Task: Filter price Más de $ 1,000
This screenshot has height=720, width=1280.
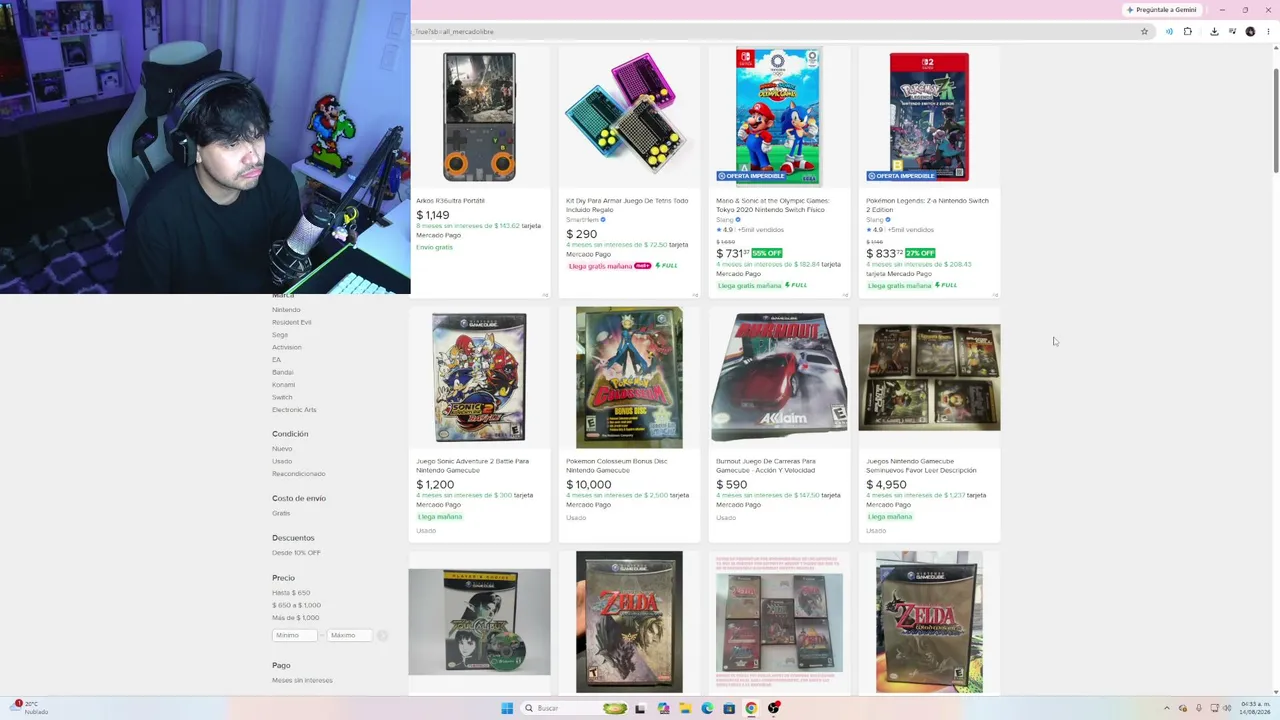Action: [x=296, y=618]
